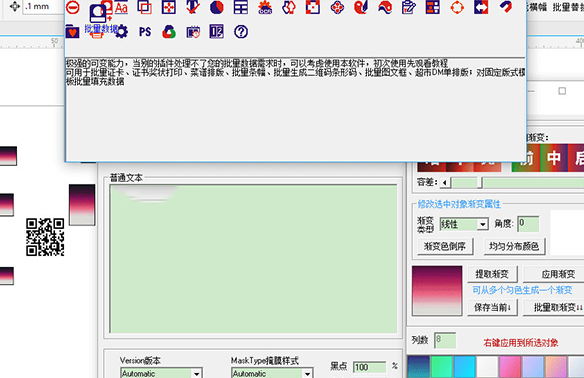Click the 角度 angle input field
Viewport: 584px width, 378px height.
coord(528,224)
